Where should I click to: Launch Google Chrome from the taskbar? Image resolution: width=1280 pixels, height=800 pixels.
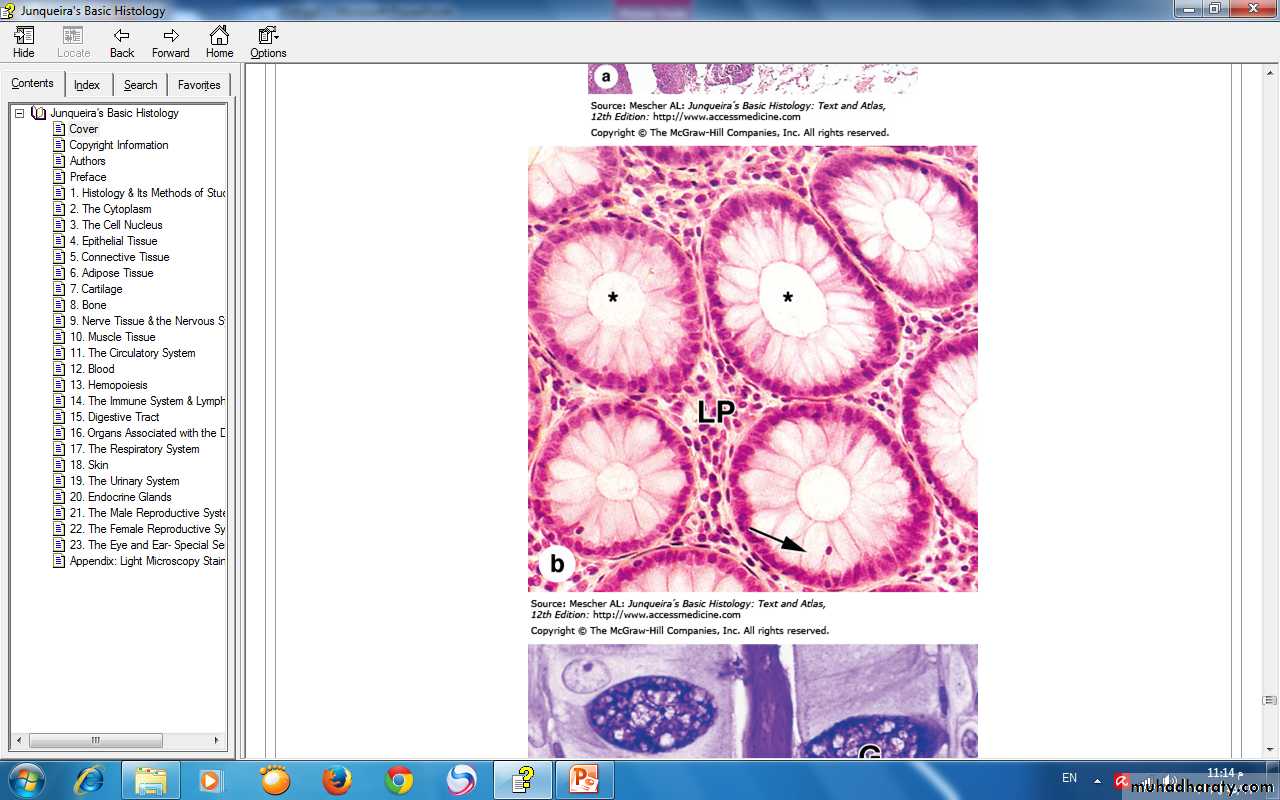coord(399,780)
